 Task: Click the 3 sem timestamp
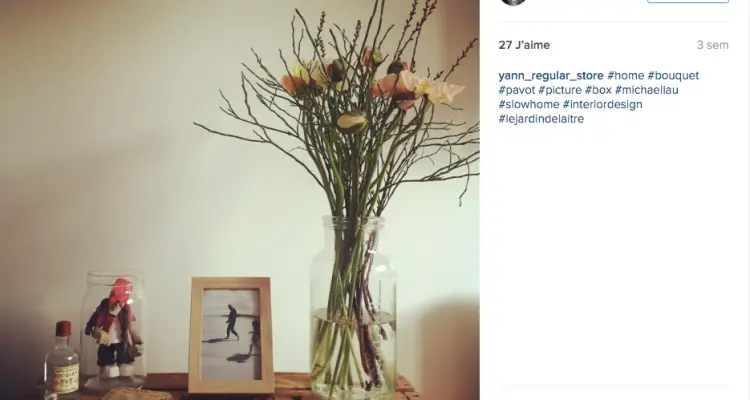click(x=712, y=45)
